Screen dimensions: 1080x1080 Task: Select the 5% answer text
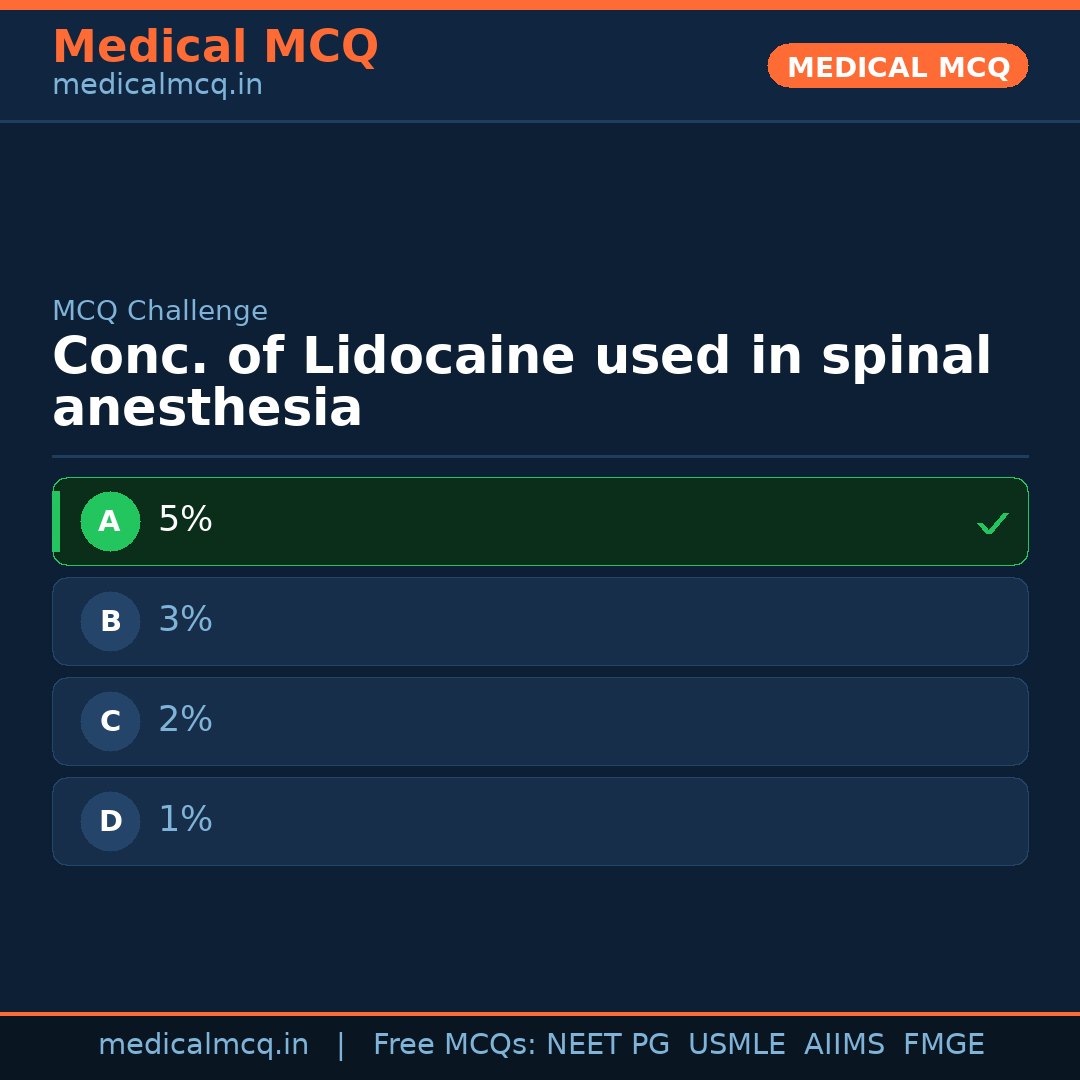point(185,520)
